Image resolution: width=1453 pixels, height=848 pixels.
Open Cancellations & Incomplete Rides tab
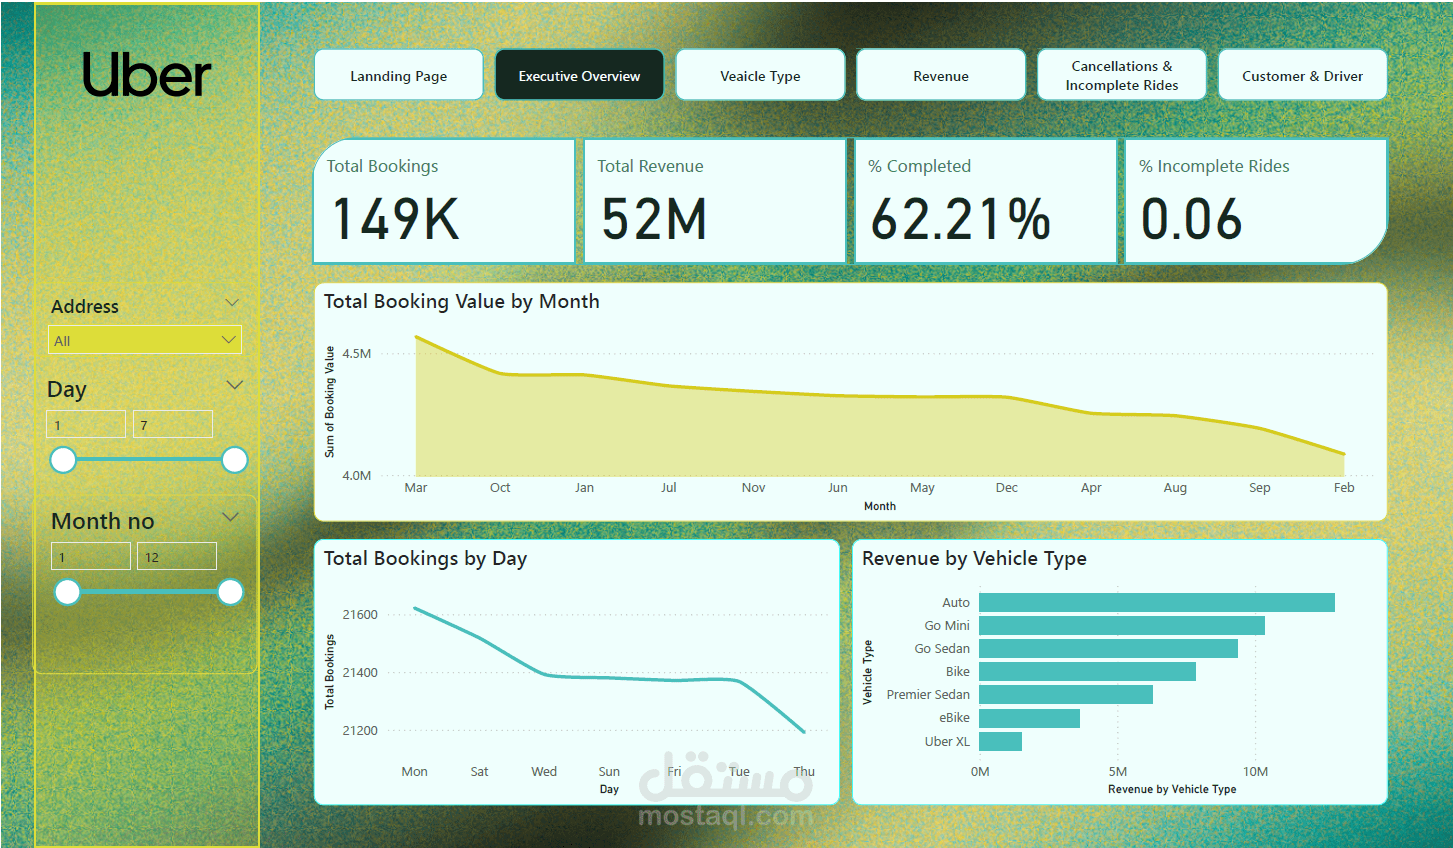click(1122, 75)
